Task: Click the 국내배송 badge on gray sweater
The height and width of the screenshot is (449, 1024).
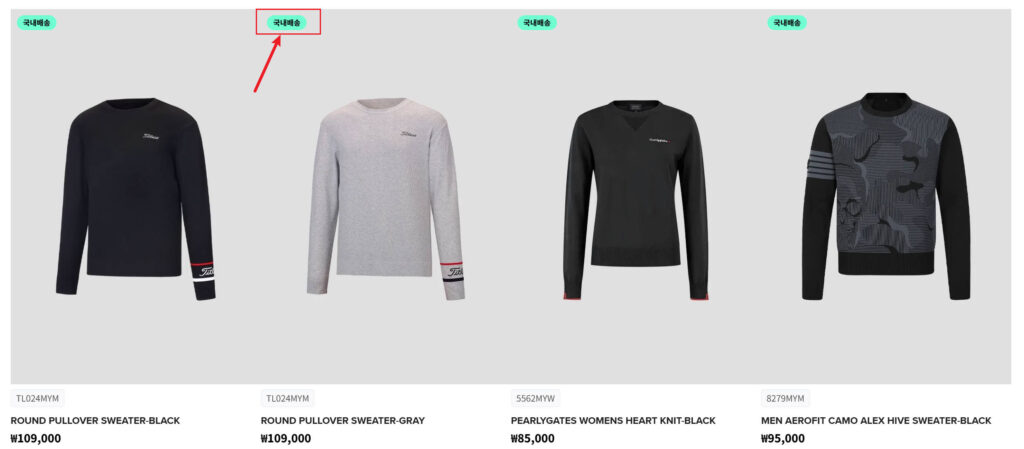Action: click(287, 23)
